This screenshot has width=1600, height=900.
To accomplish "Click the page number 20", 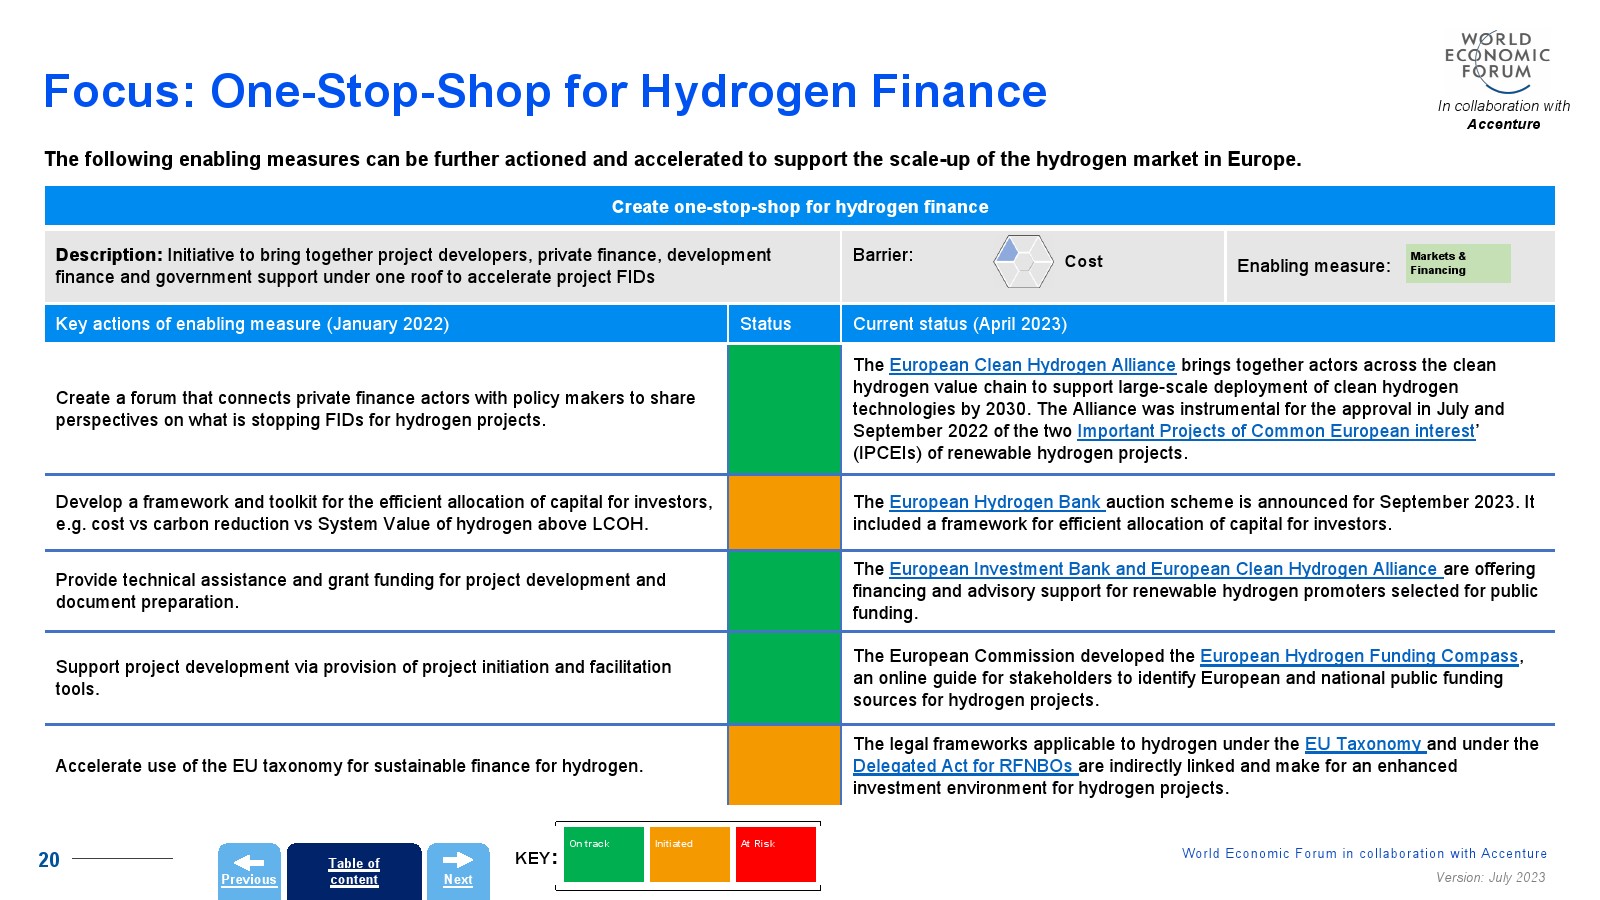I will (x=49, y=860).
